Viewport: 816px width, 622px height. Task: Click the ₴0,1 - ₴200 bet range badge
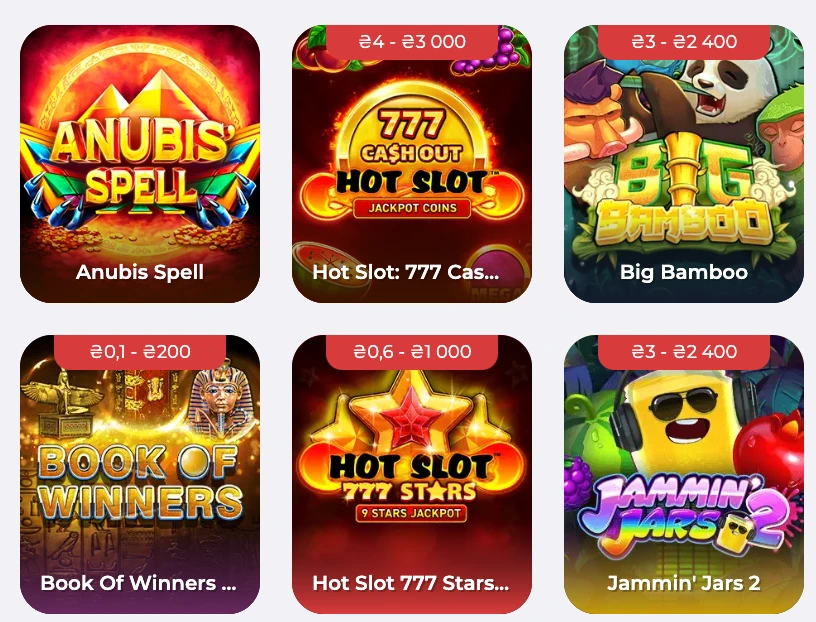(x=140, y=352)
